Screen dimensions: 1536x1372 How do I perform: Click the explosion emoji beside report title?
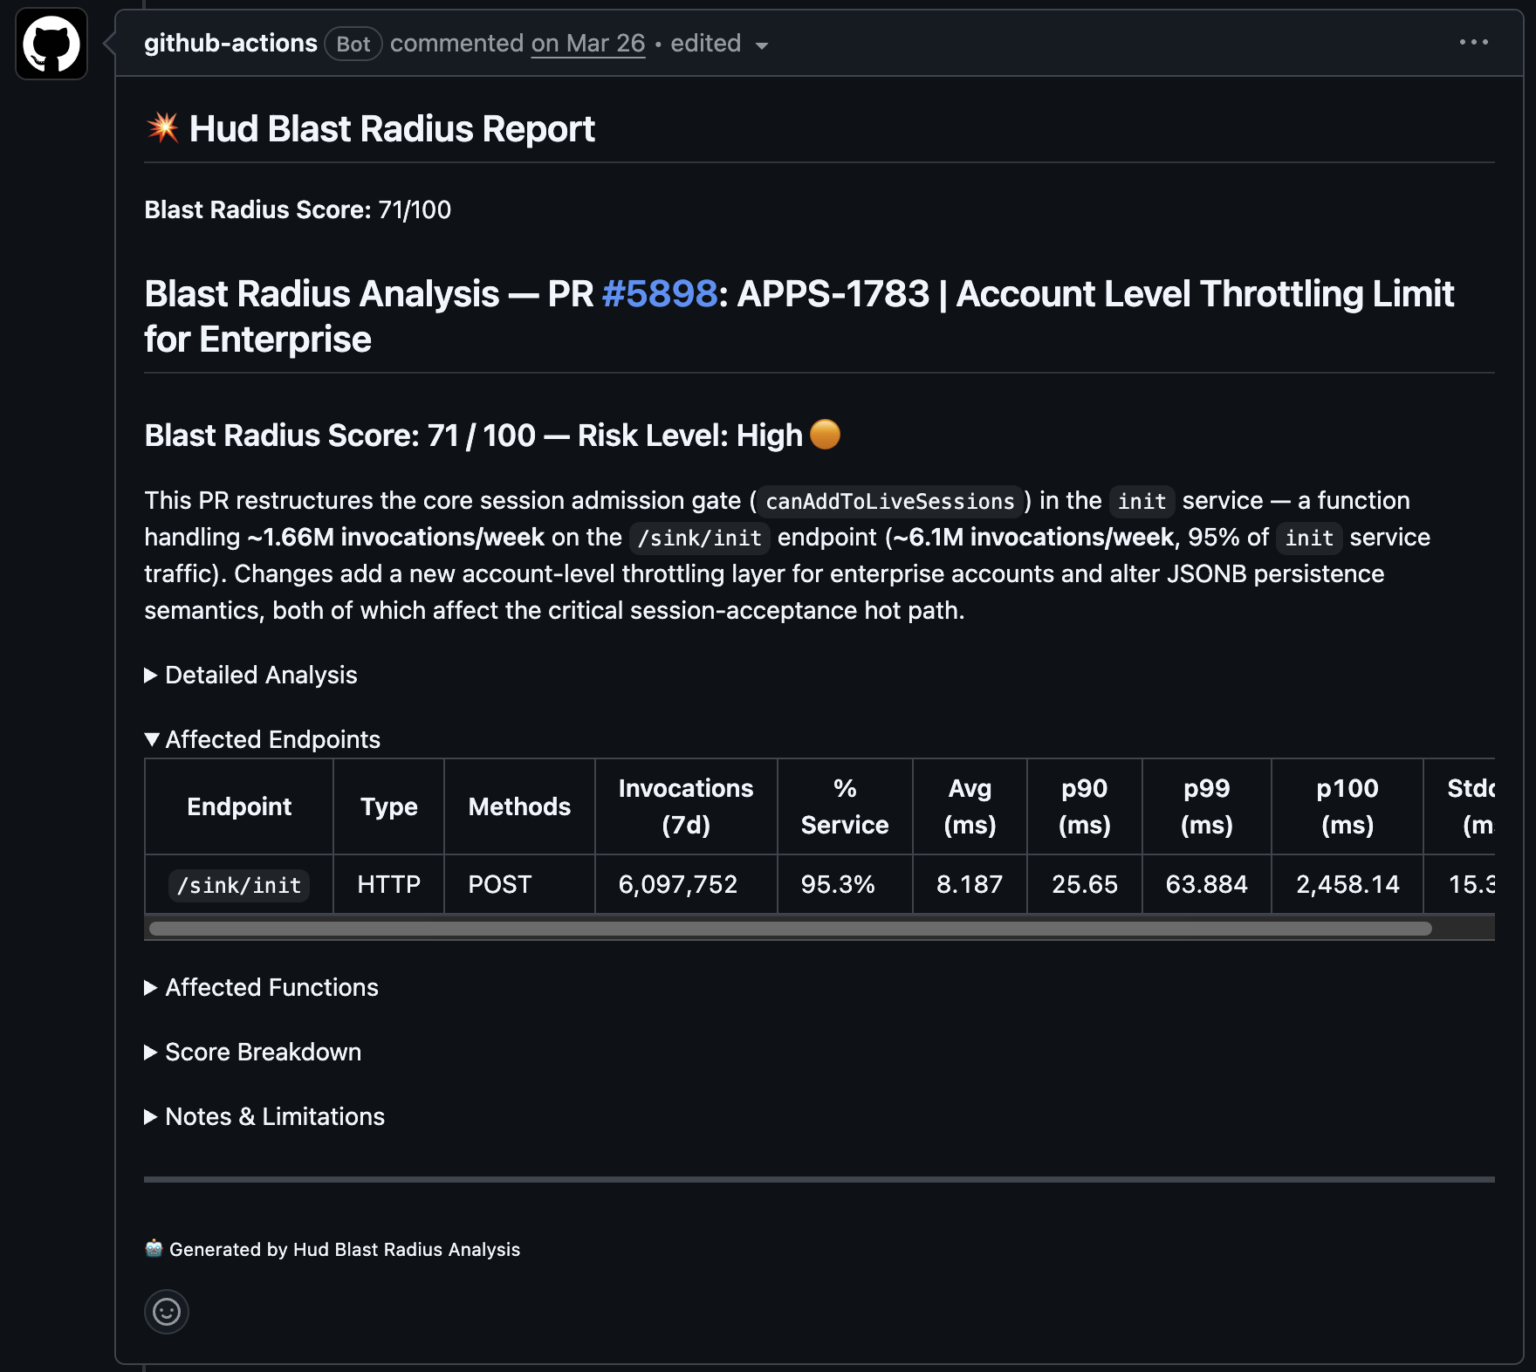163,127
